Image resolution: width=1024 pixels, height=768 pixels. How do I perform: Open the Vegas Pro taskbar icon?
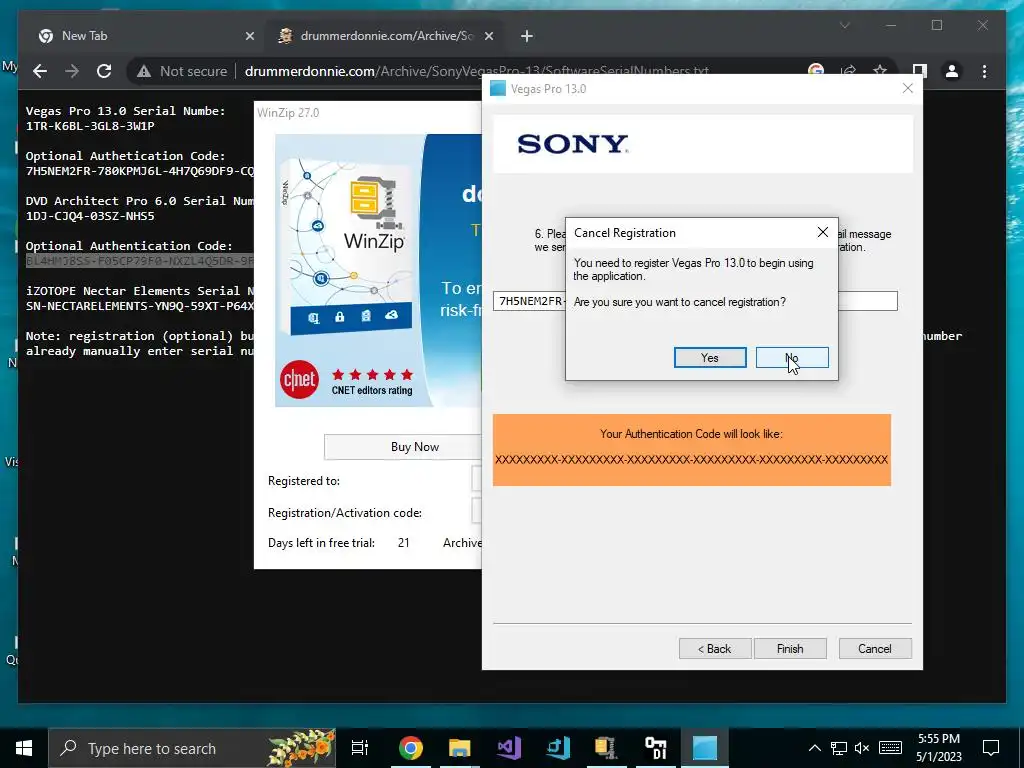705,748
